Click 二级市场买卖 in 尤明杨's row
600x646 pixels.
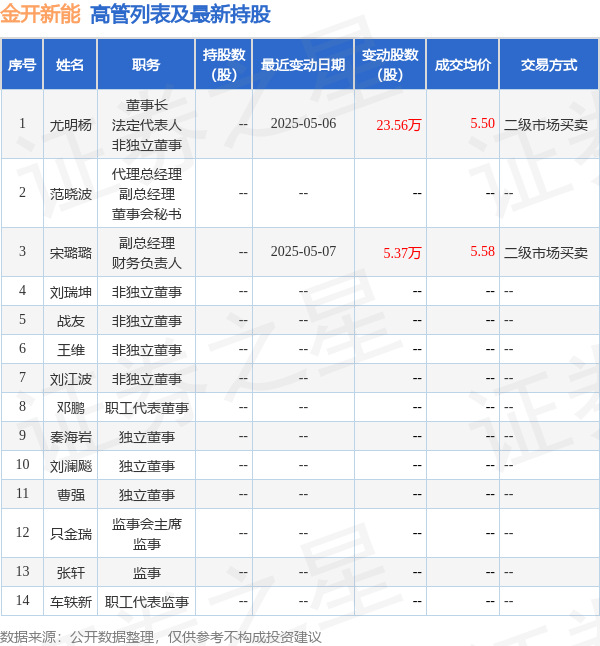coord(546,124)
